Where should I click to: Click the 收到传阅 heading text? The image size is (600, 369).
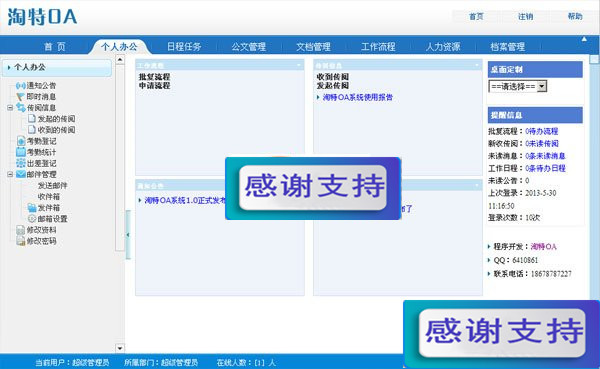(x=332, y=77)
